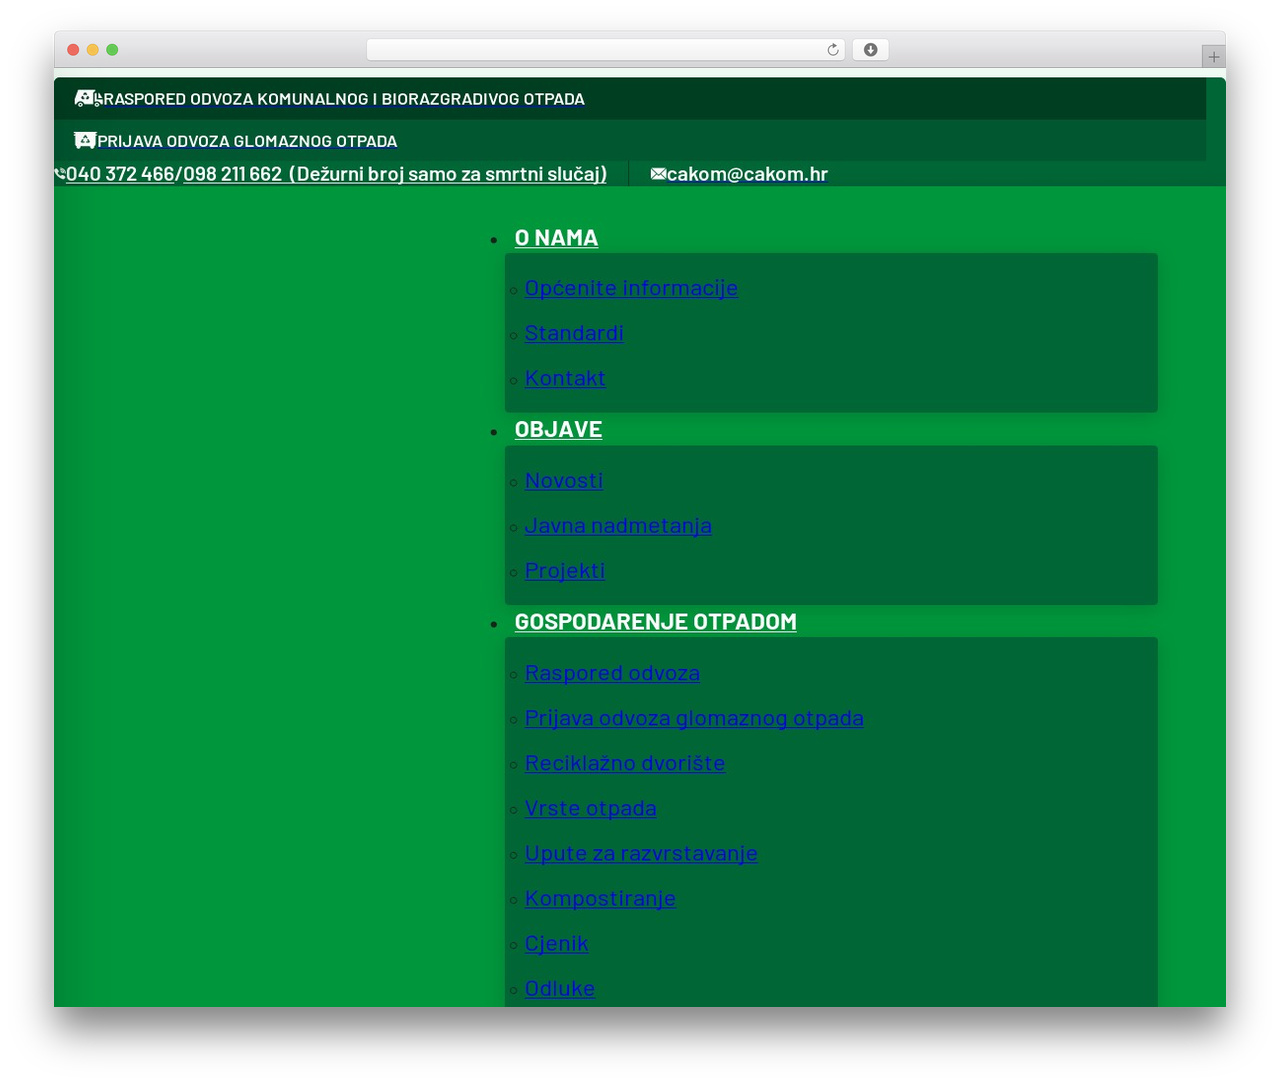1280x1084 pixels.
Task: Click the phone handset icon
Action: pos(60,174)
